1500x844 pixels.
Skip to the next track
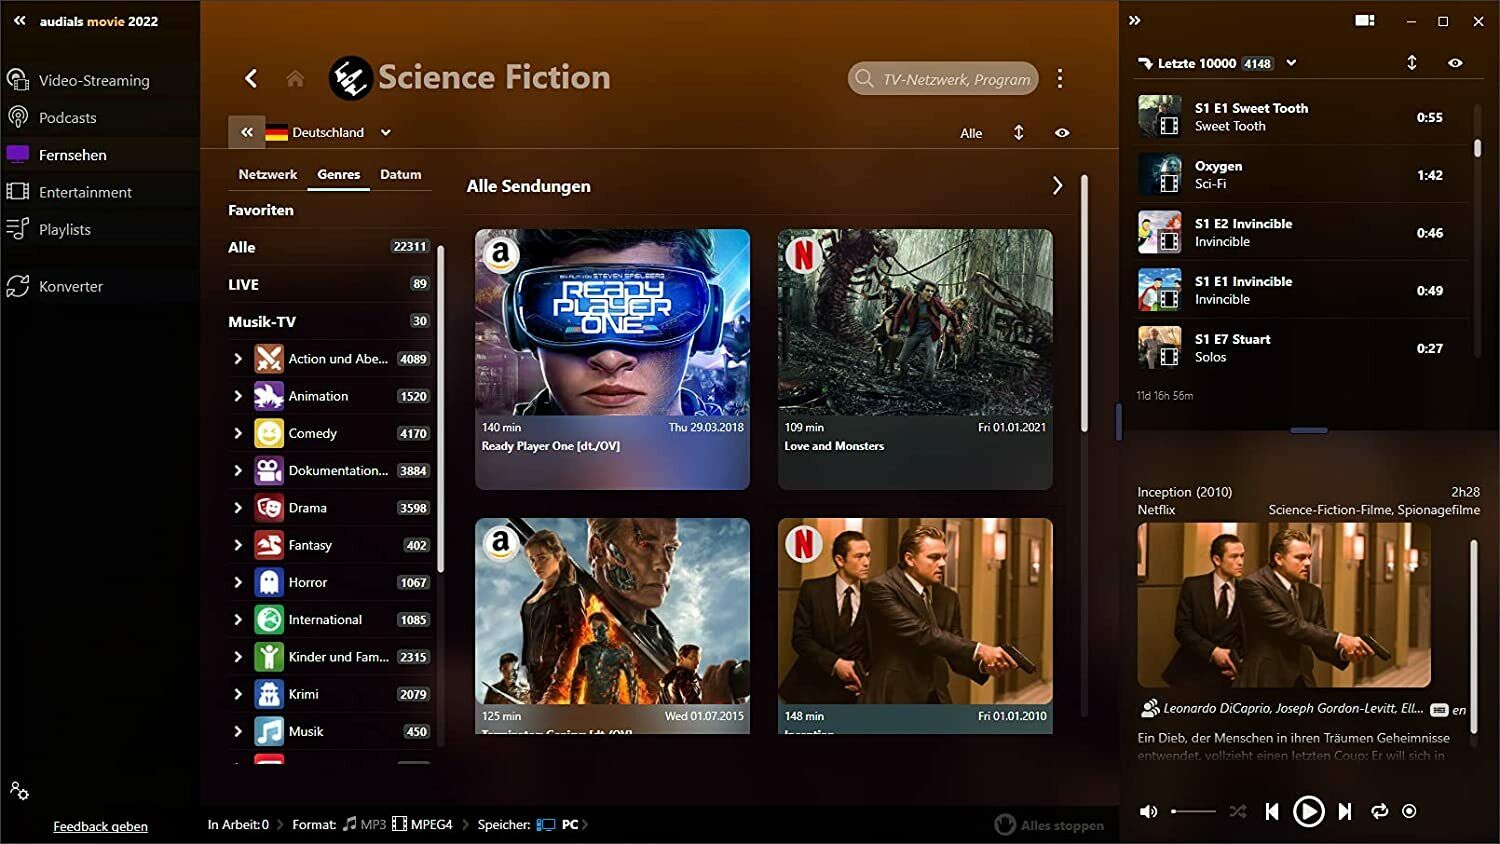(x=1345, y=811)
